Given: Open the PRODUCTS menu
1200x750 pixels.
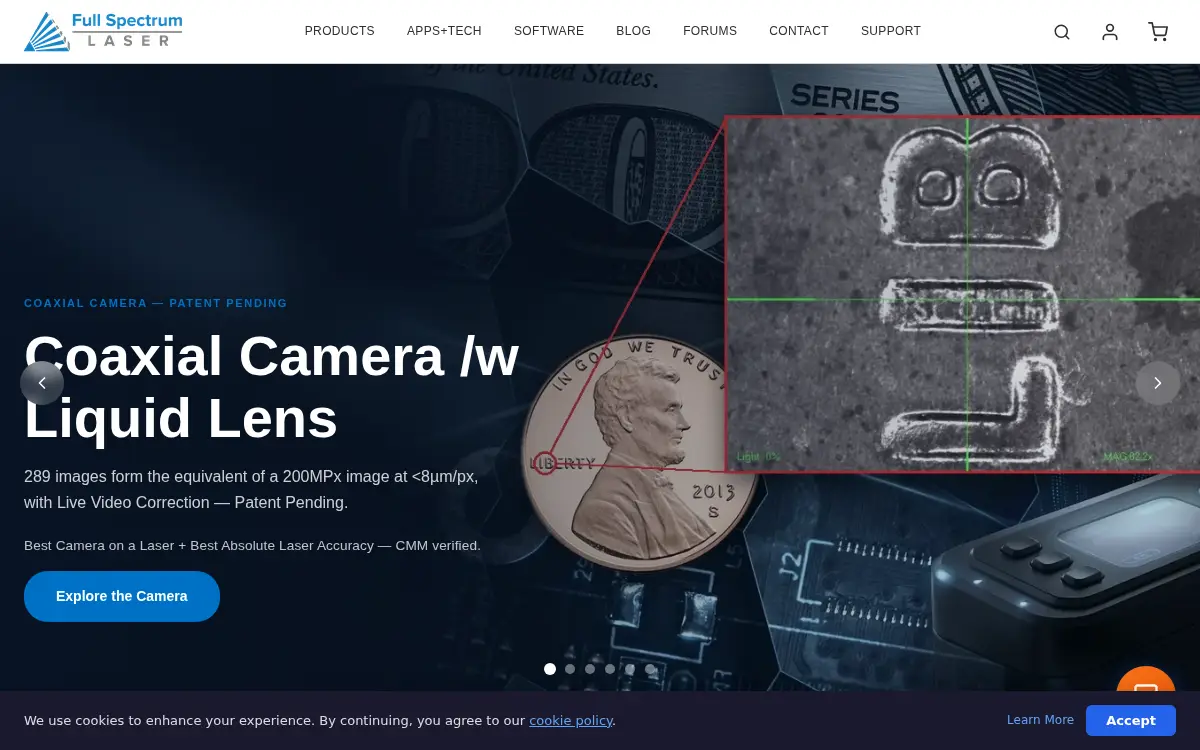Looking at the screenshot, I should coord(340,31).
